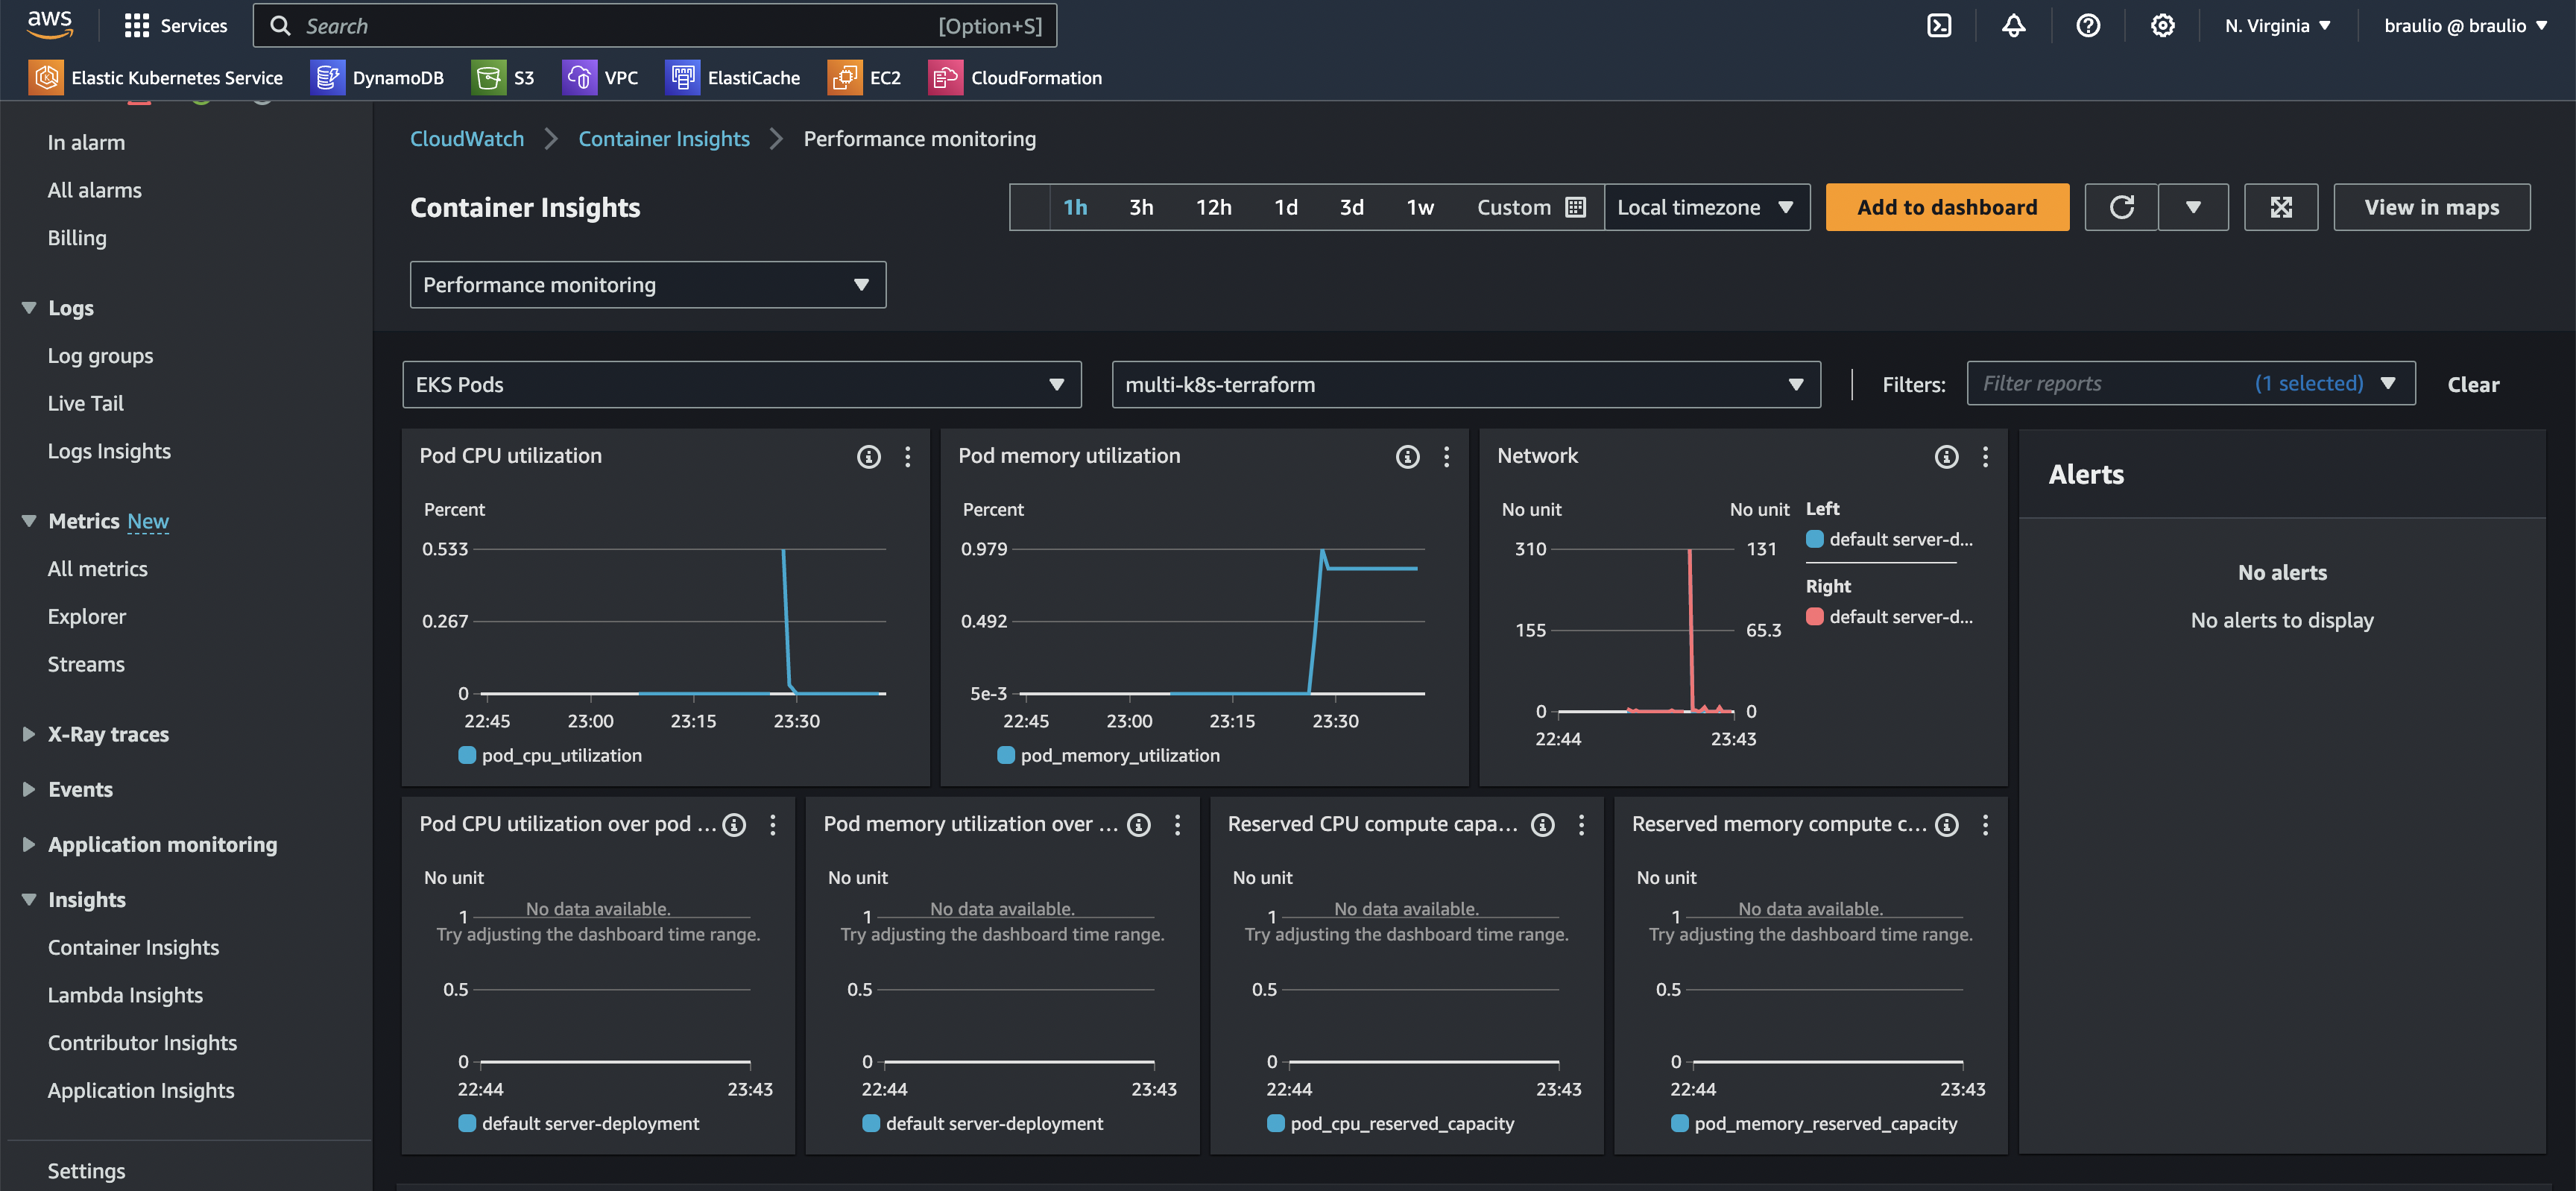Screen dimensions: 2576x1191
Task: Click the Add to dashboard button
Action: (1946, 207)
